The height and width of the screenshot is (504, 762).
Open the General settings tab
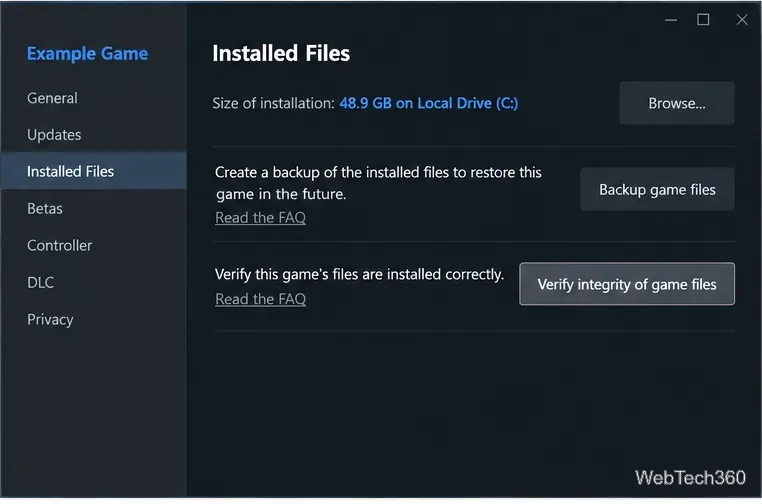pyautogui.click(x=52, y=98)
